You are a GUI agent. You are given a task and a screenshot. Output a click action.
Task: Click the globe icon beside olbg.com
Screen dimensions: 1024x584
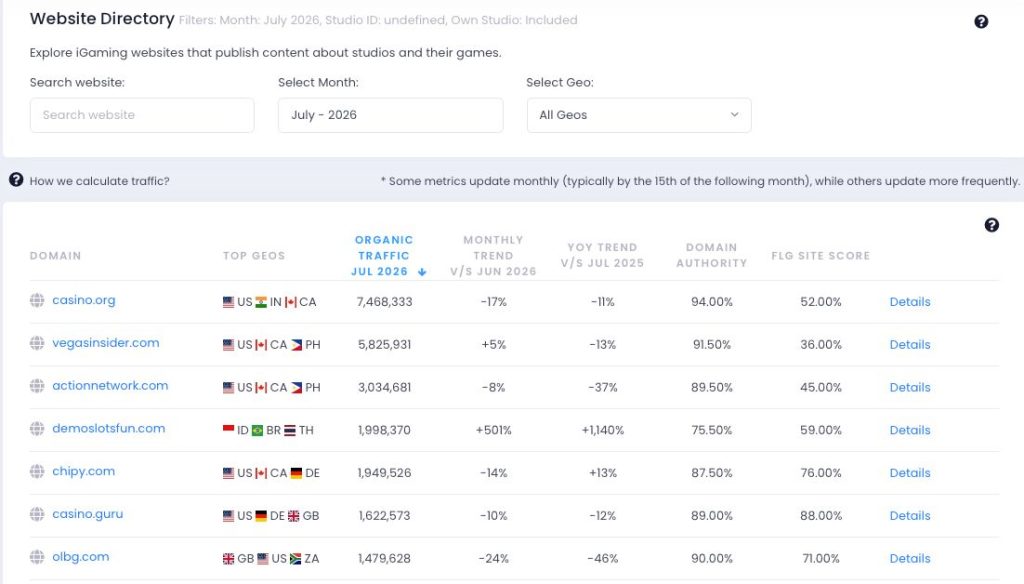click(x=37, y=557)
